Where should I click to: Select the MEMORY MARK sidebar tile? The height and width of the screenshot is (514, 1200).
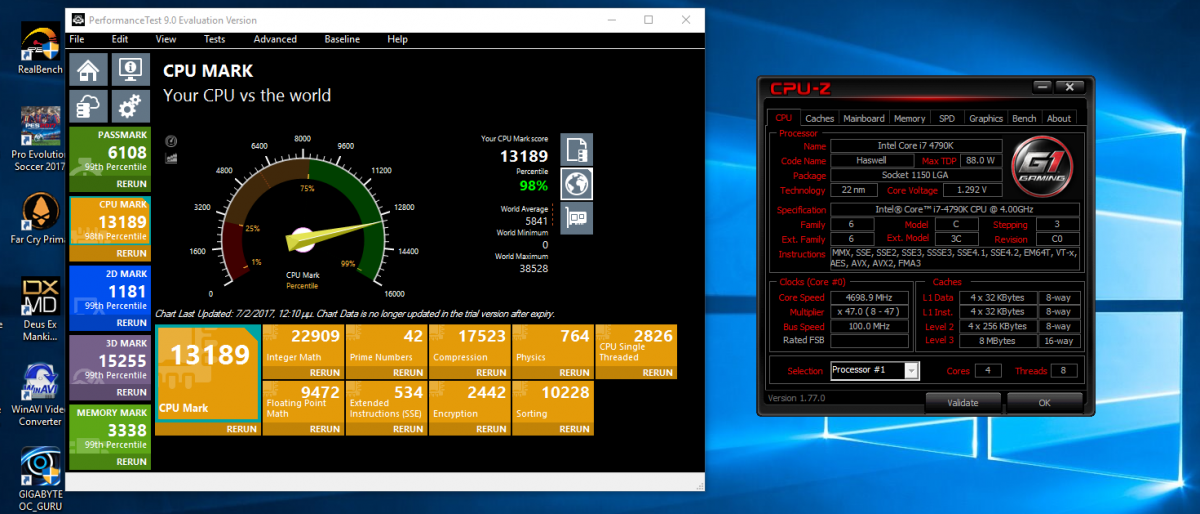click(x=110, y=437)
